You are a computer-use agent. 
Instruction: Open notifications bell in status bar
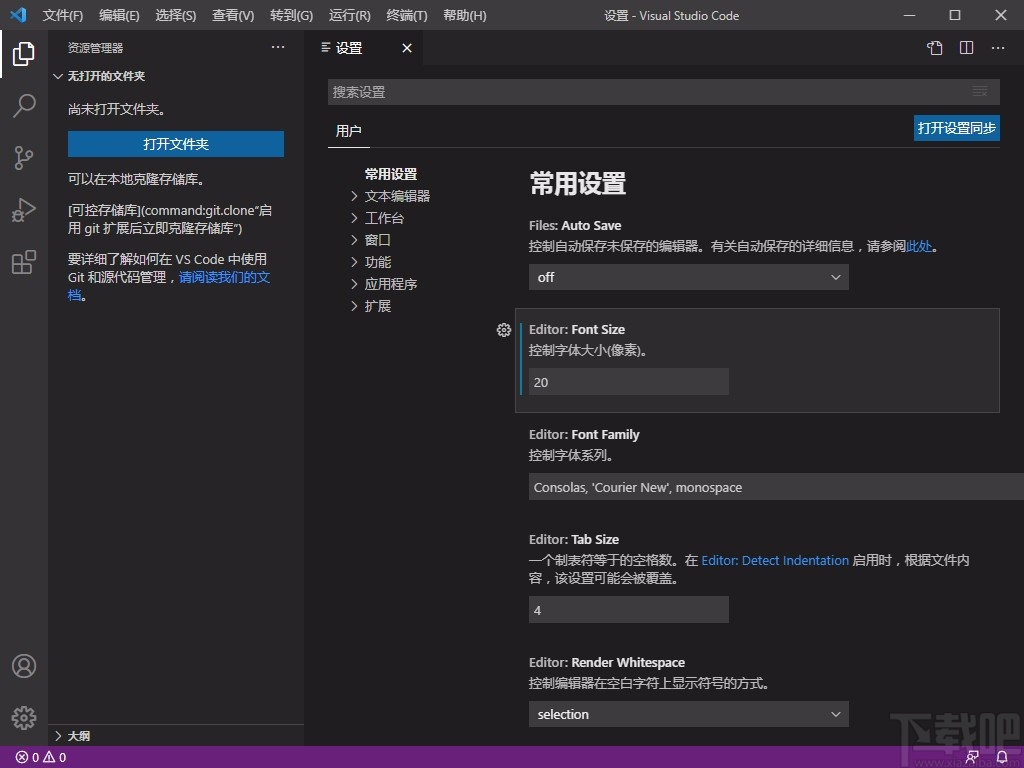[x=1002, y=757]
